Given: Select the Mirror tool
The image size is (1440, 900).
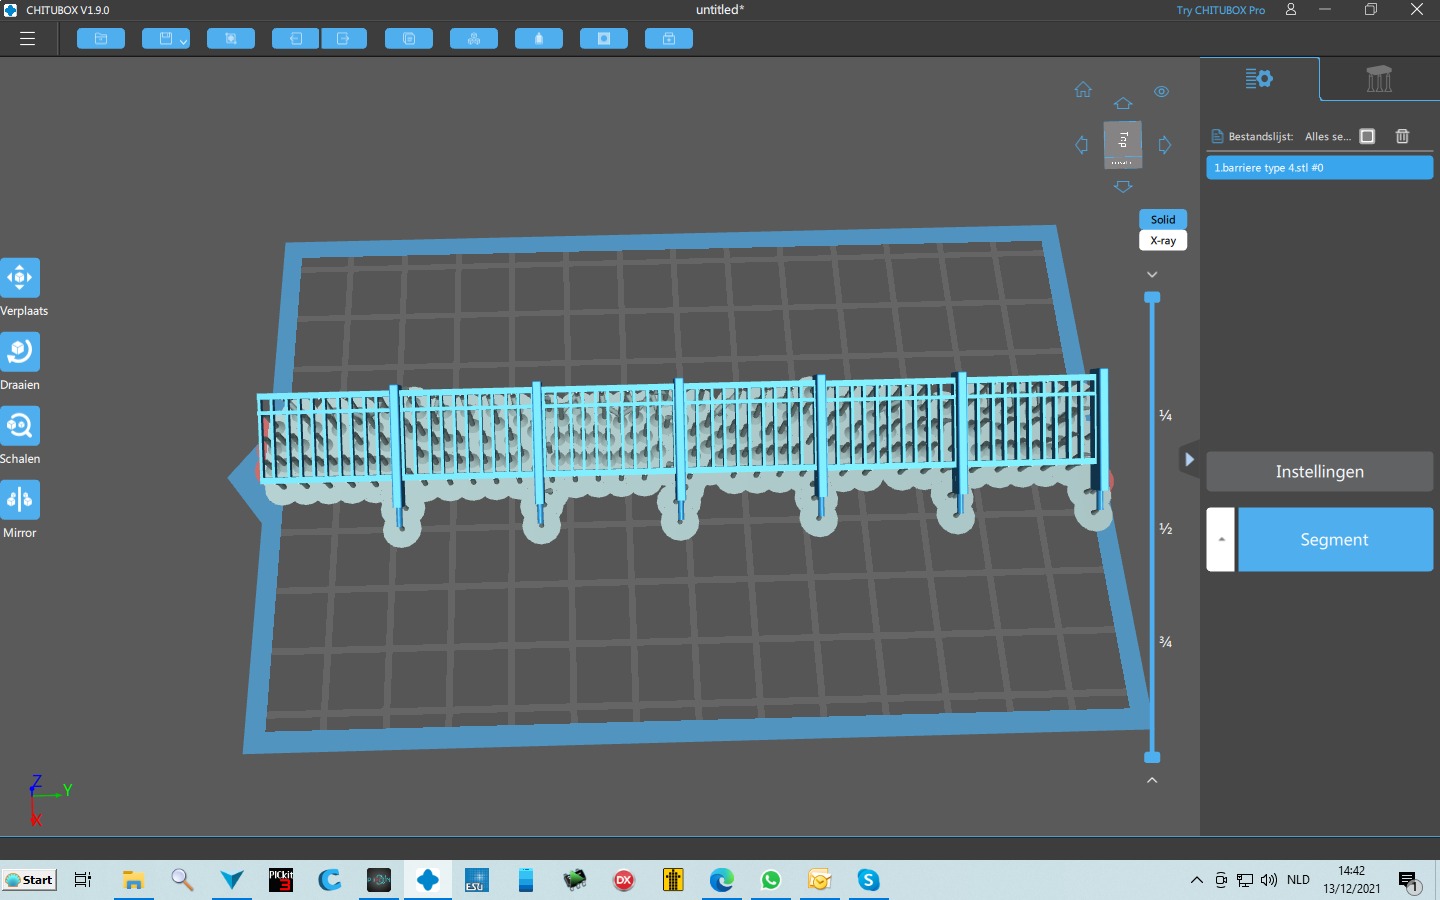Looking at the screenshot, I should [x=20, y=500].
